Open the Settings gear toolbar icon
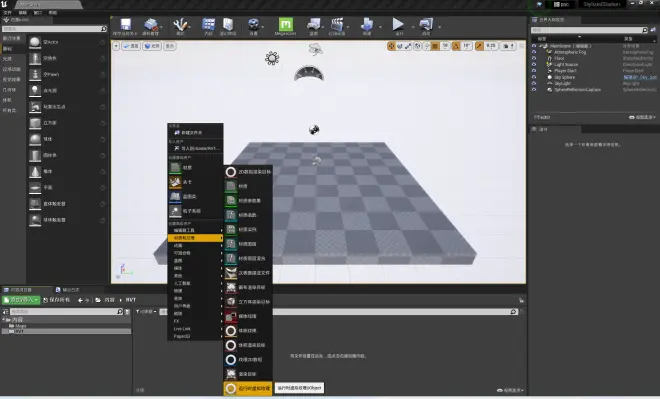 click(253, 24)
